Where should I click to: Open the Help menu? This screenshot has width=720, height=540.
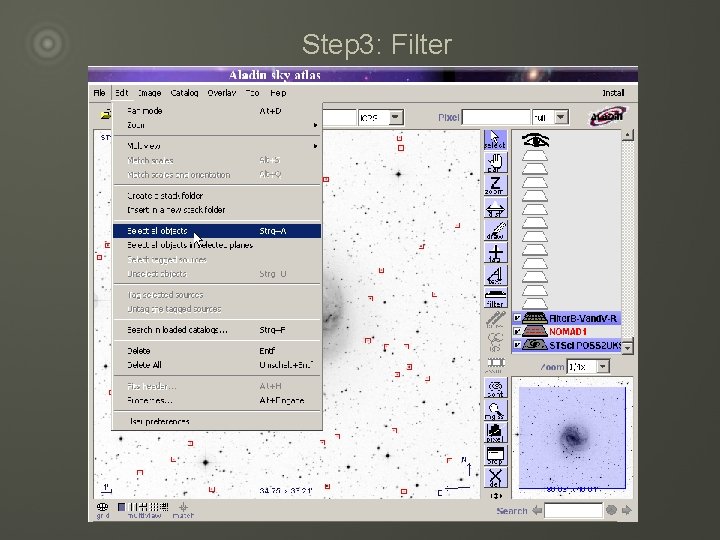pos(278,93)
